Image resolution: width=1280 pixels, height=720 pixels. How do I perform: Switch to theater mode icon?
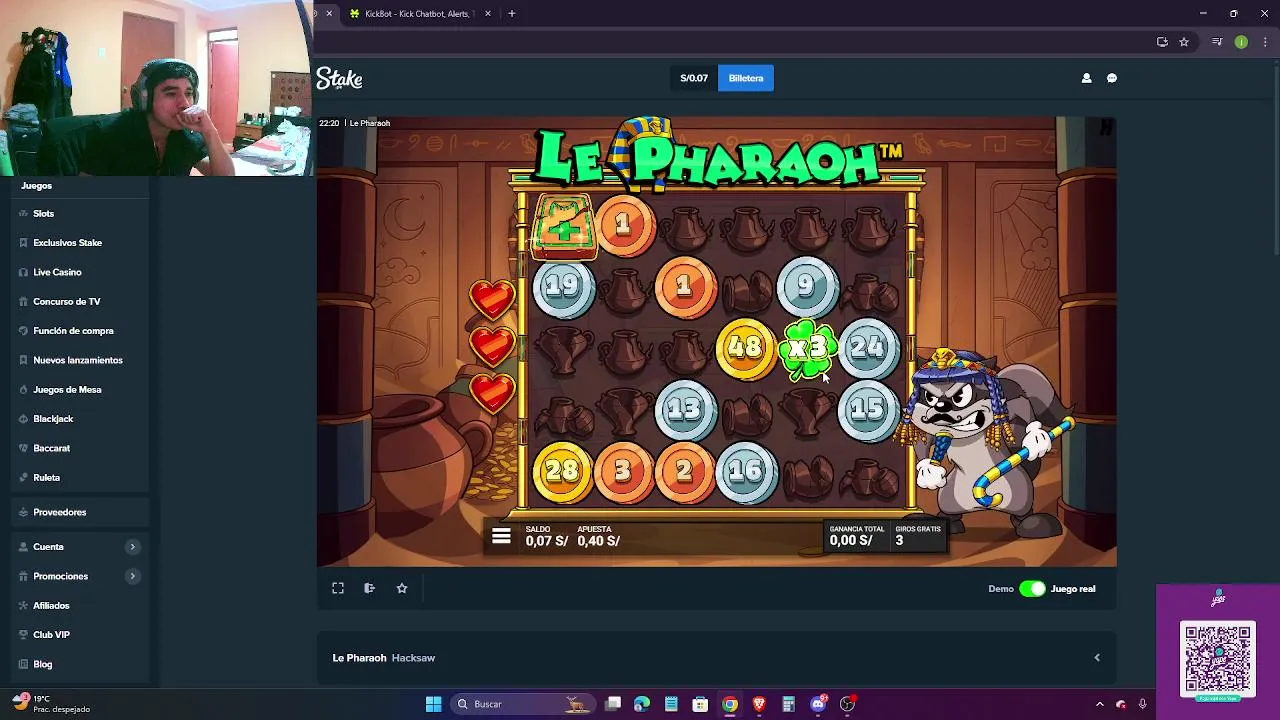(x=369, y=588)
